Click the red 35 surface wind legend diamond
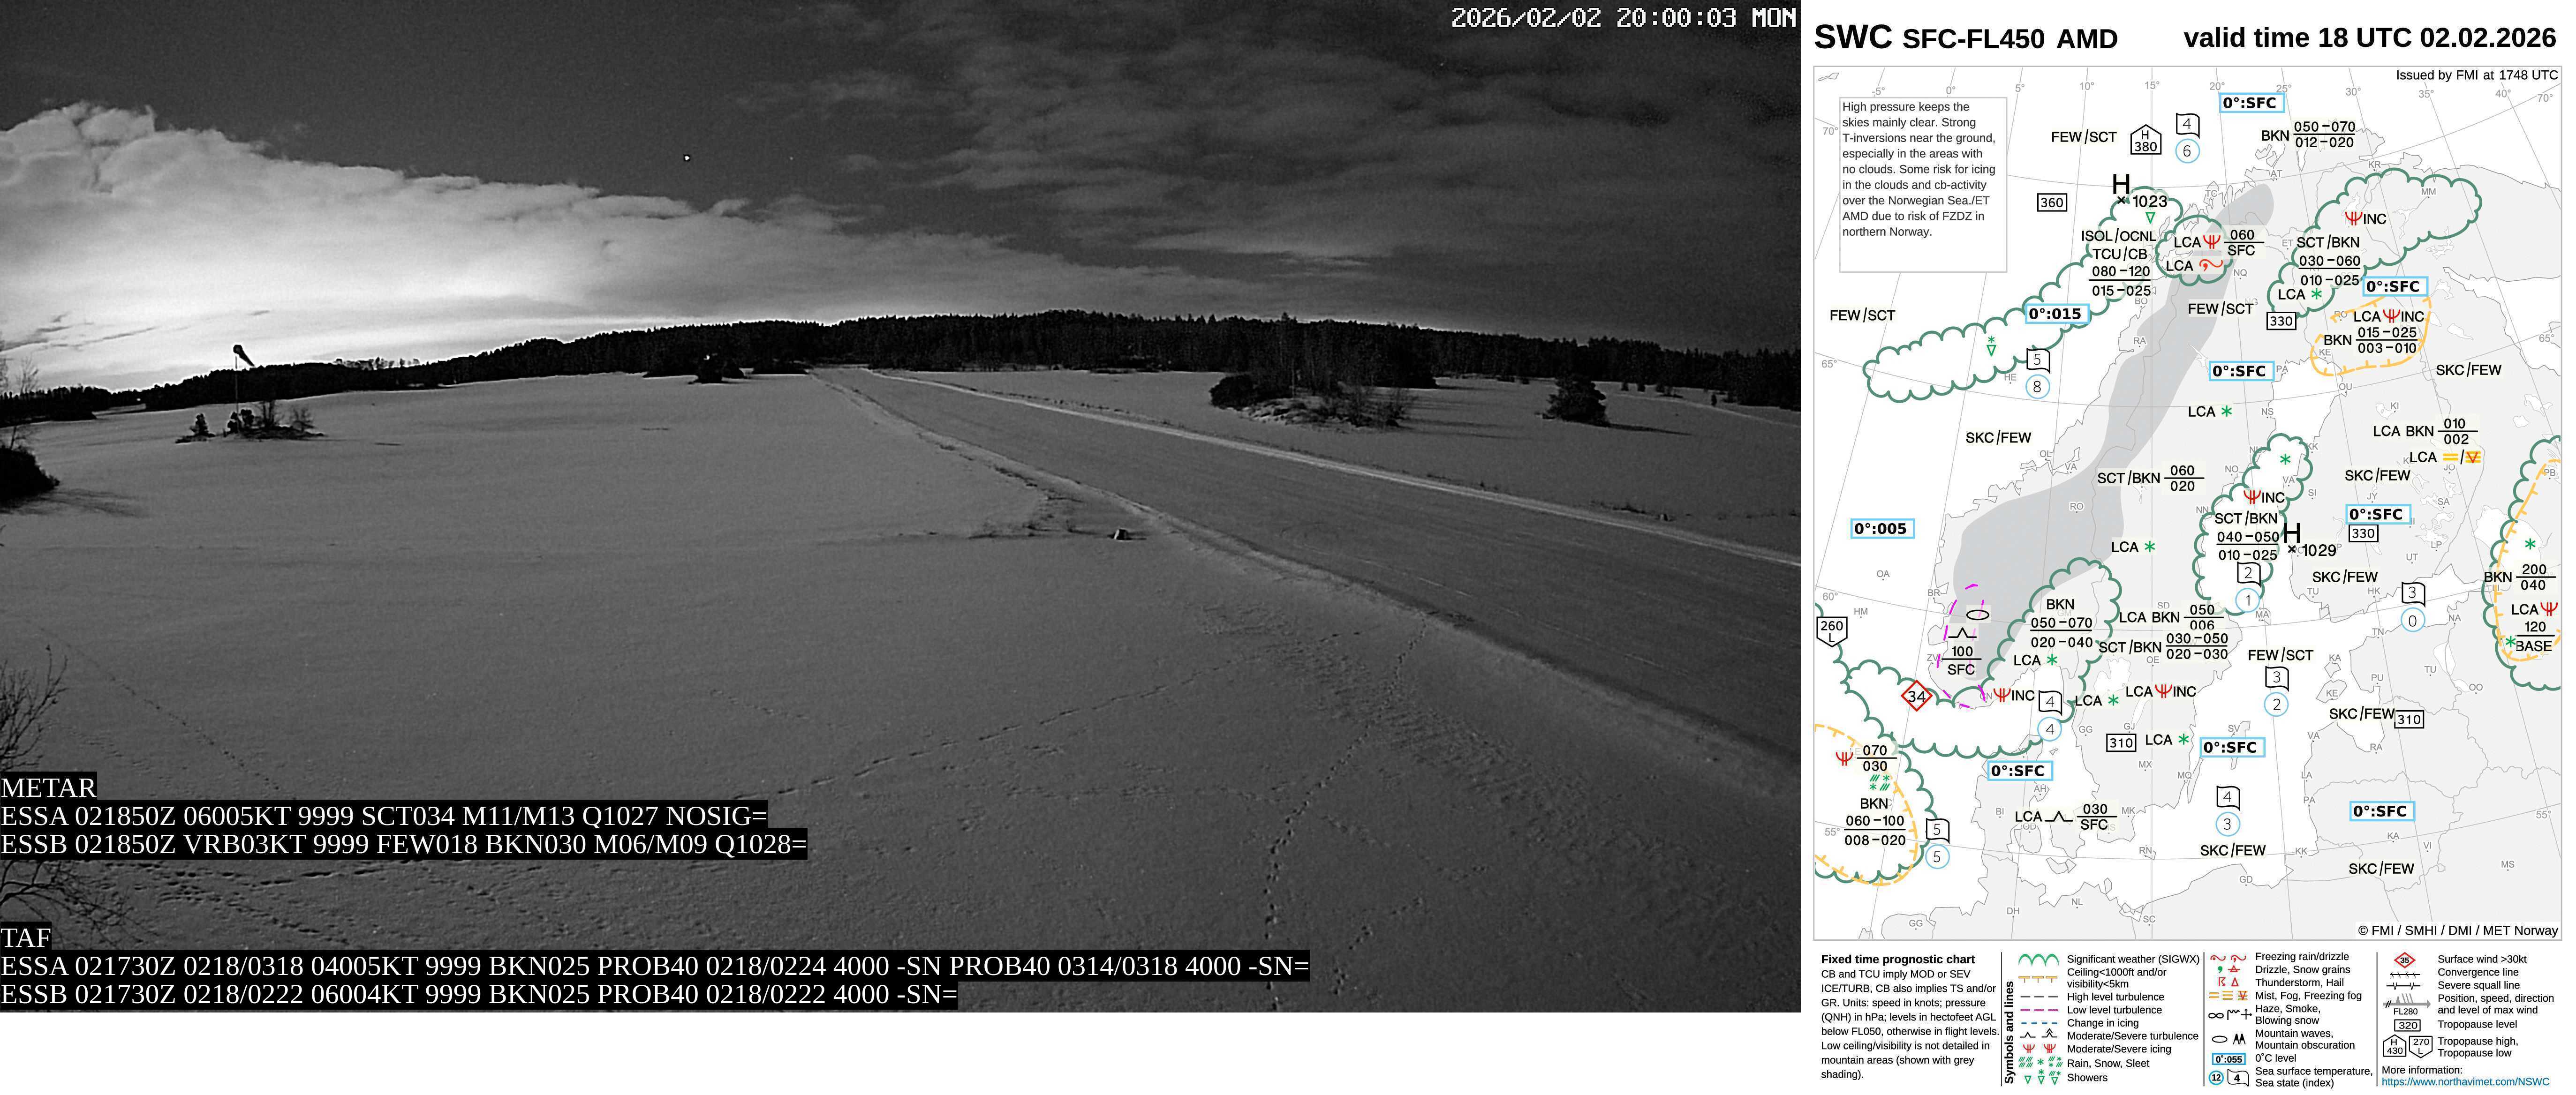Viewport: 2576px width, 1095px height. click(x=2404, y=960)
